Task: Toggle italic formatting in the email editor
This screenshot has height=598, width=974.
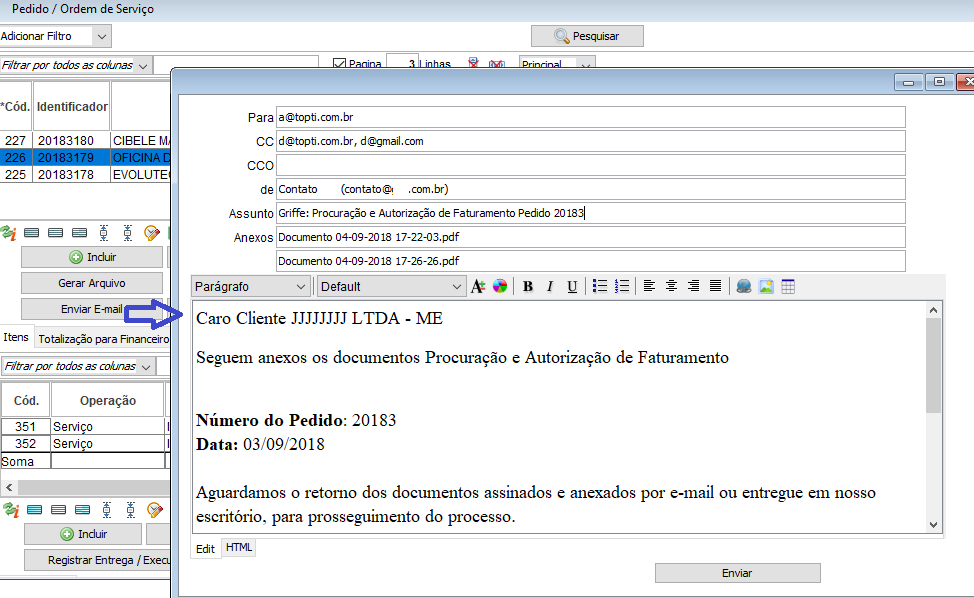Action: 550,286
